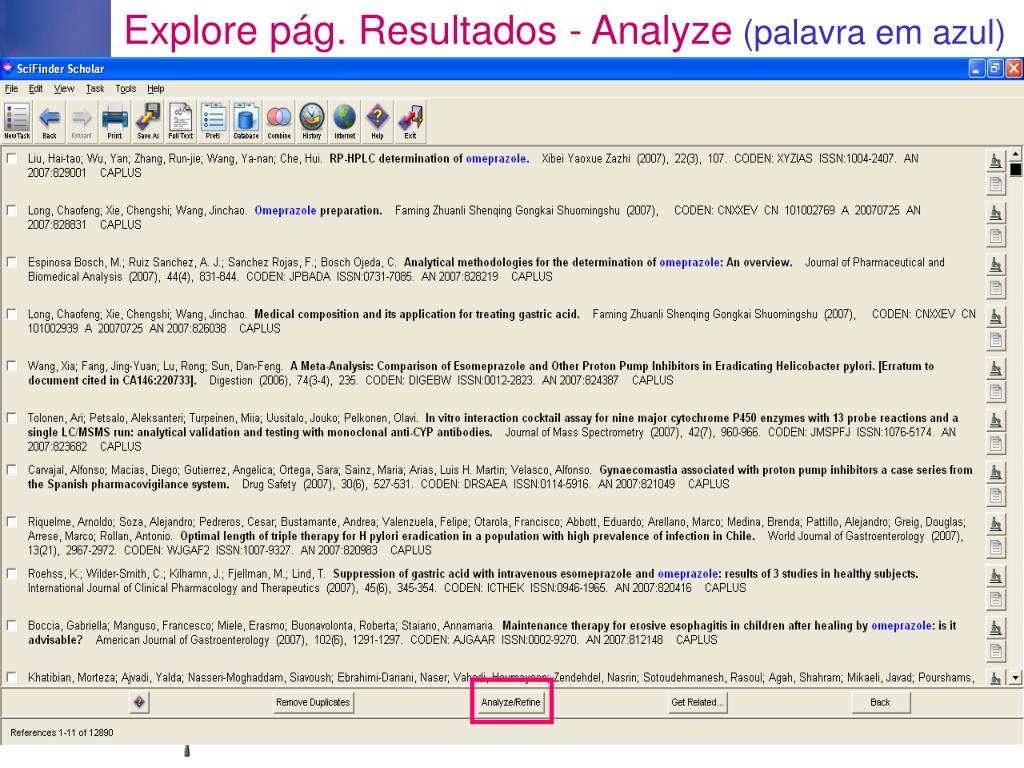Open Prefs toolbar icon

pos(214,121)
